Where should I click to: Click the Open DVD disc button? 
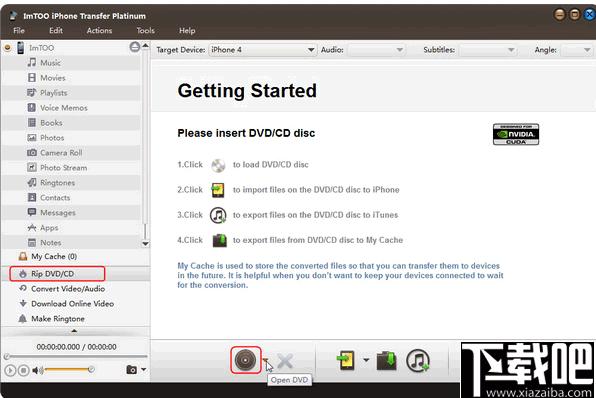(x=246, y=360)
